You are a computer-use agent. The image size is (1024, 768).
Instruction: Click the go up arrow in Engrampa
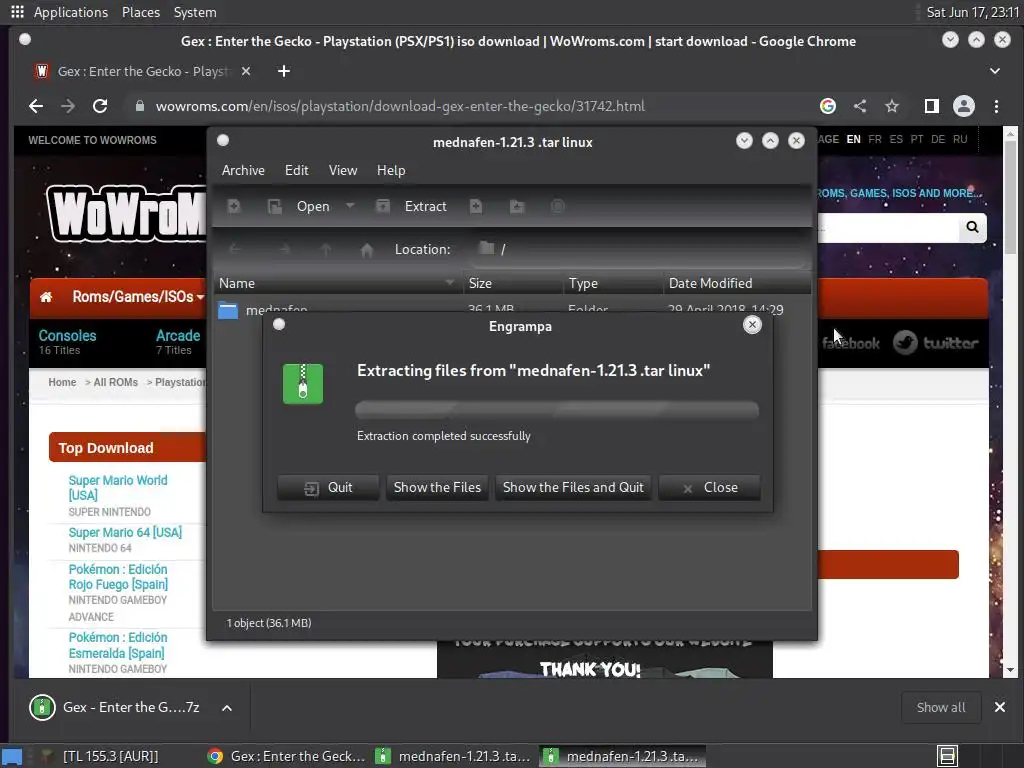326,249
